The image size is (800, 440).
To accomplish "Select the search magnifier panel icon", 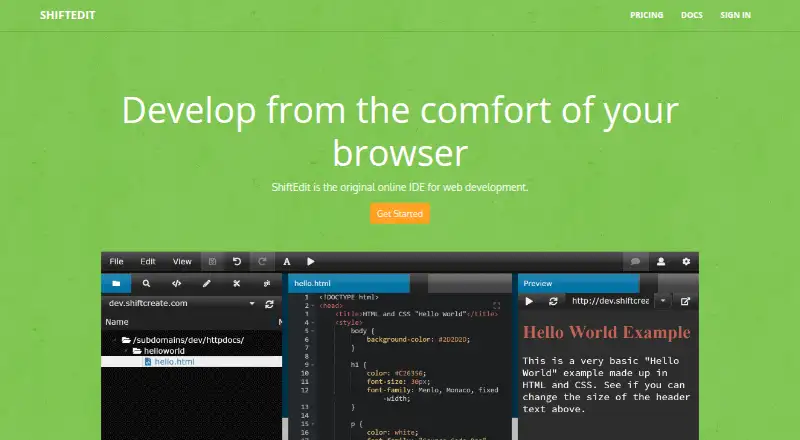I will [x=146, y=283].
